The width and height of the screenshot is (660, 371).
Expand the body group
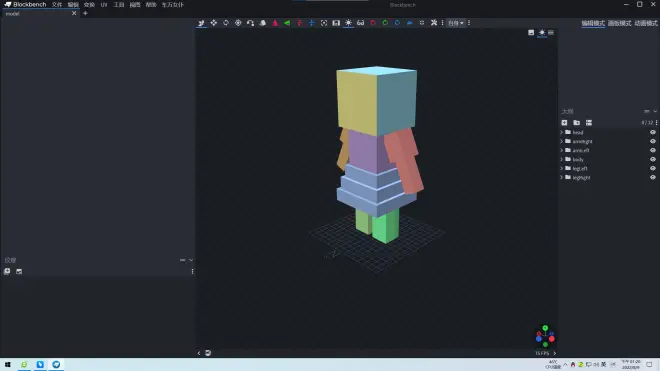pos(562,159)
